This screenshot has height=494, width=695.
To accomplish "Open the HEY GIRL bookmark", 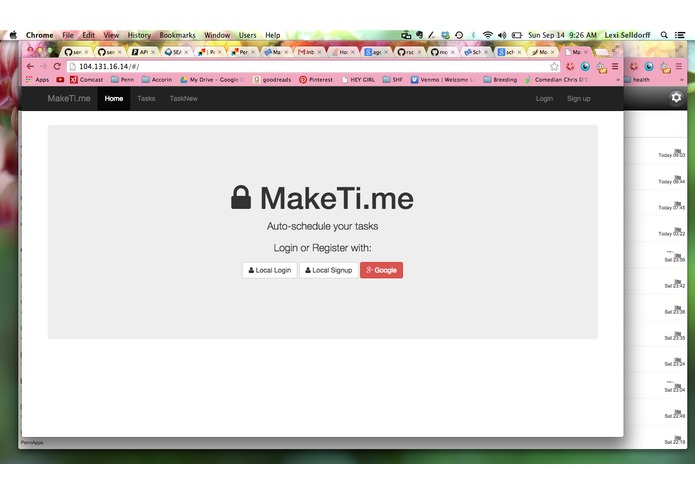I will (x=358, y=80).
